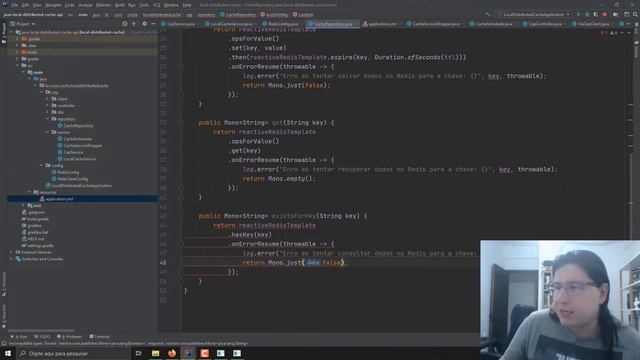This screenshot has height=360, width=640.
Task: Click the orange app icon on the taskbar
Action: (204, 353)
